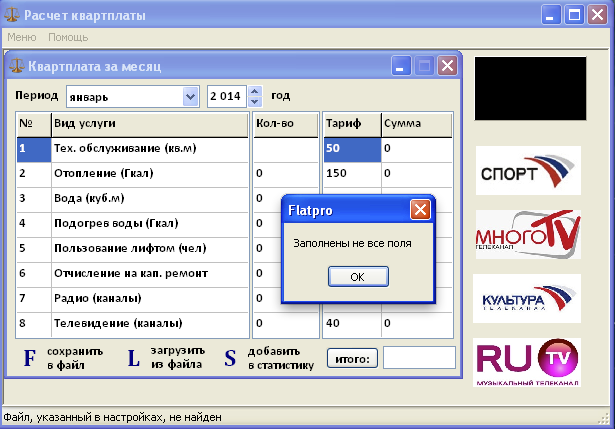Click the year field 2 014
Viewport: 615px width, 429px height.
tap(227, 96)
